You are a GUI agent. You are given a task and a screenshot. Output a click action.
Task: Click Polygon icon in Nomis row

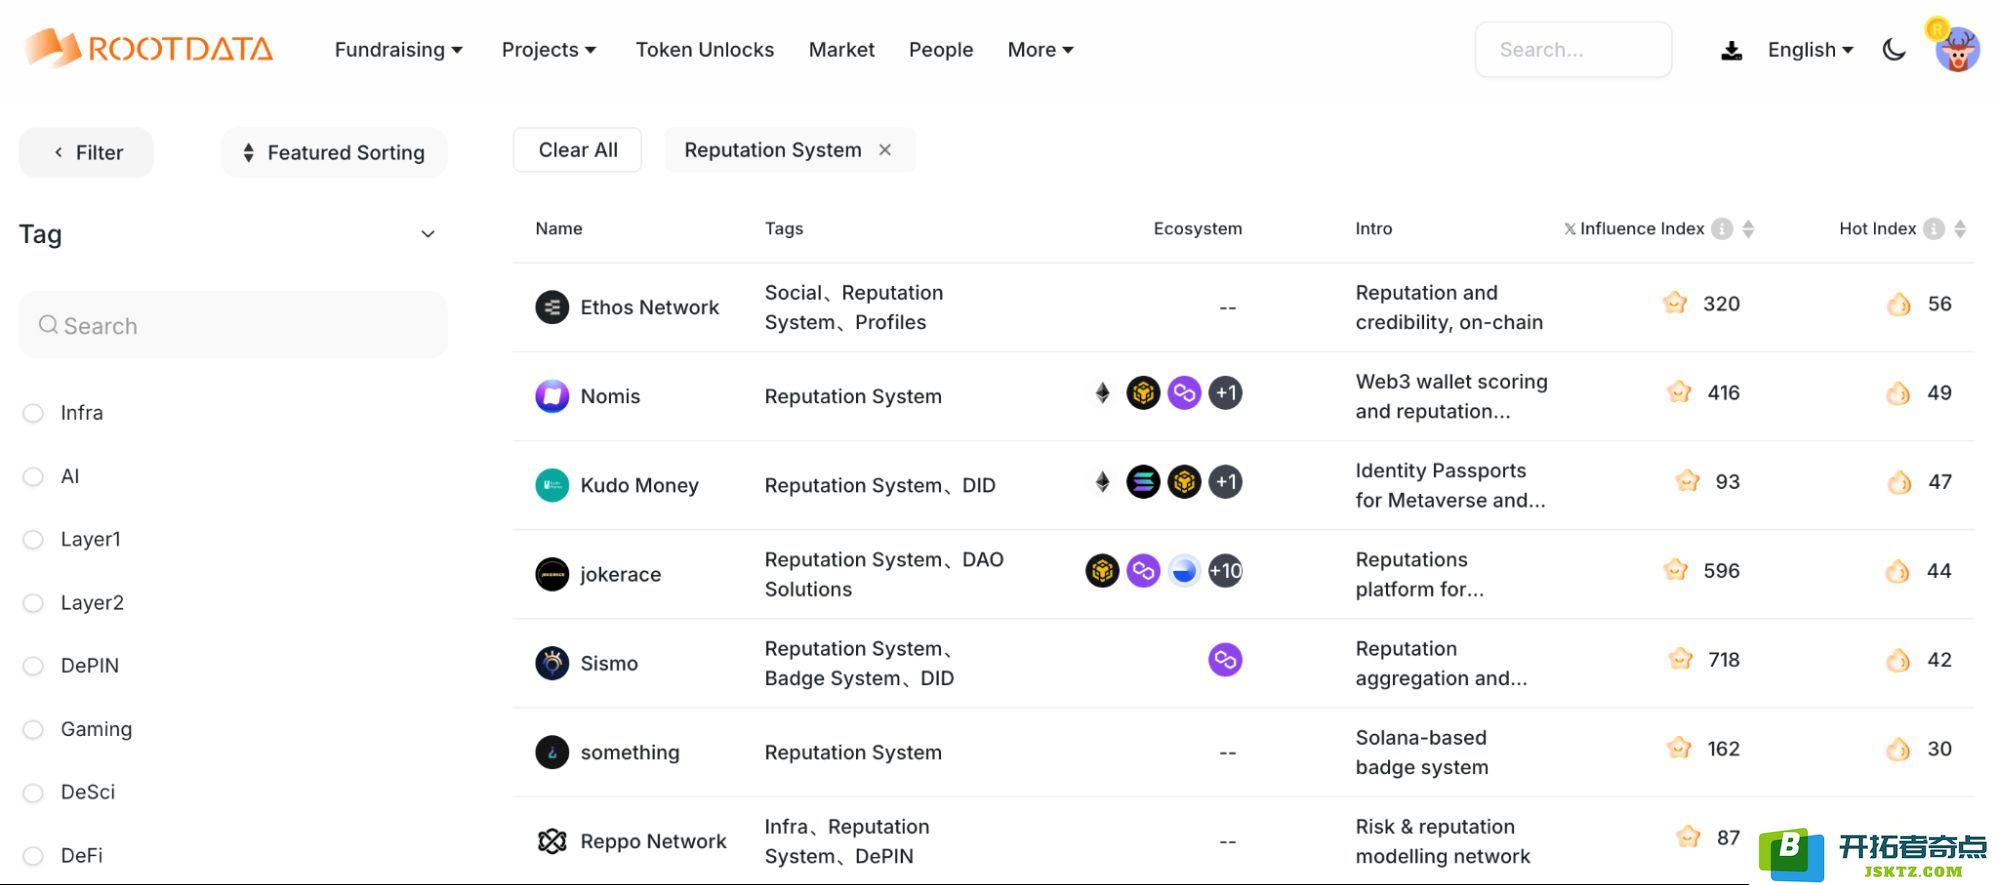(1184, 393)
